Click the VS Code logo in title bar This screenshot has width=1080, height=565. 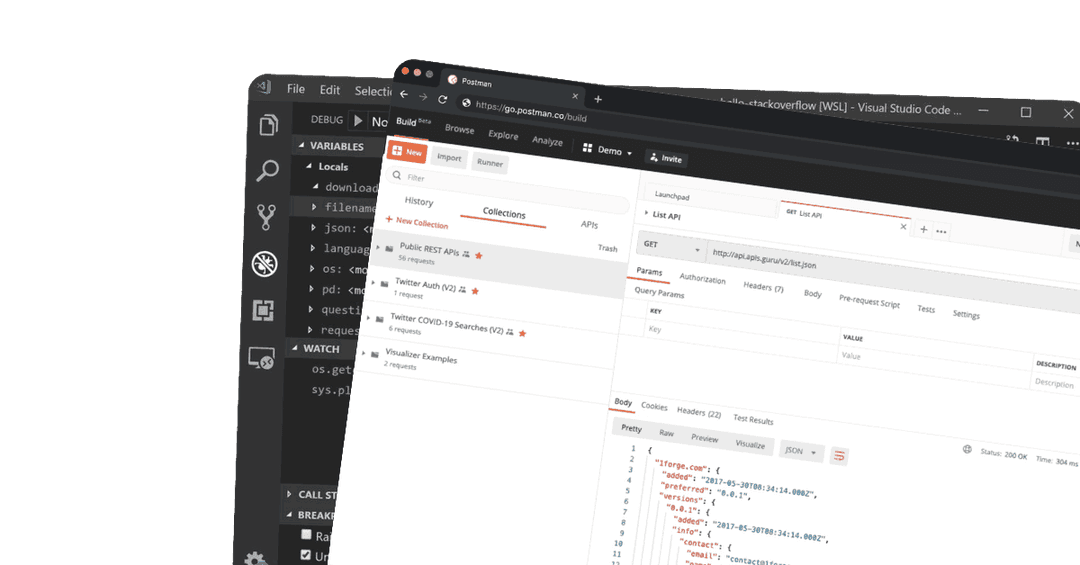(x=264, y=87)
